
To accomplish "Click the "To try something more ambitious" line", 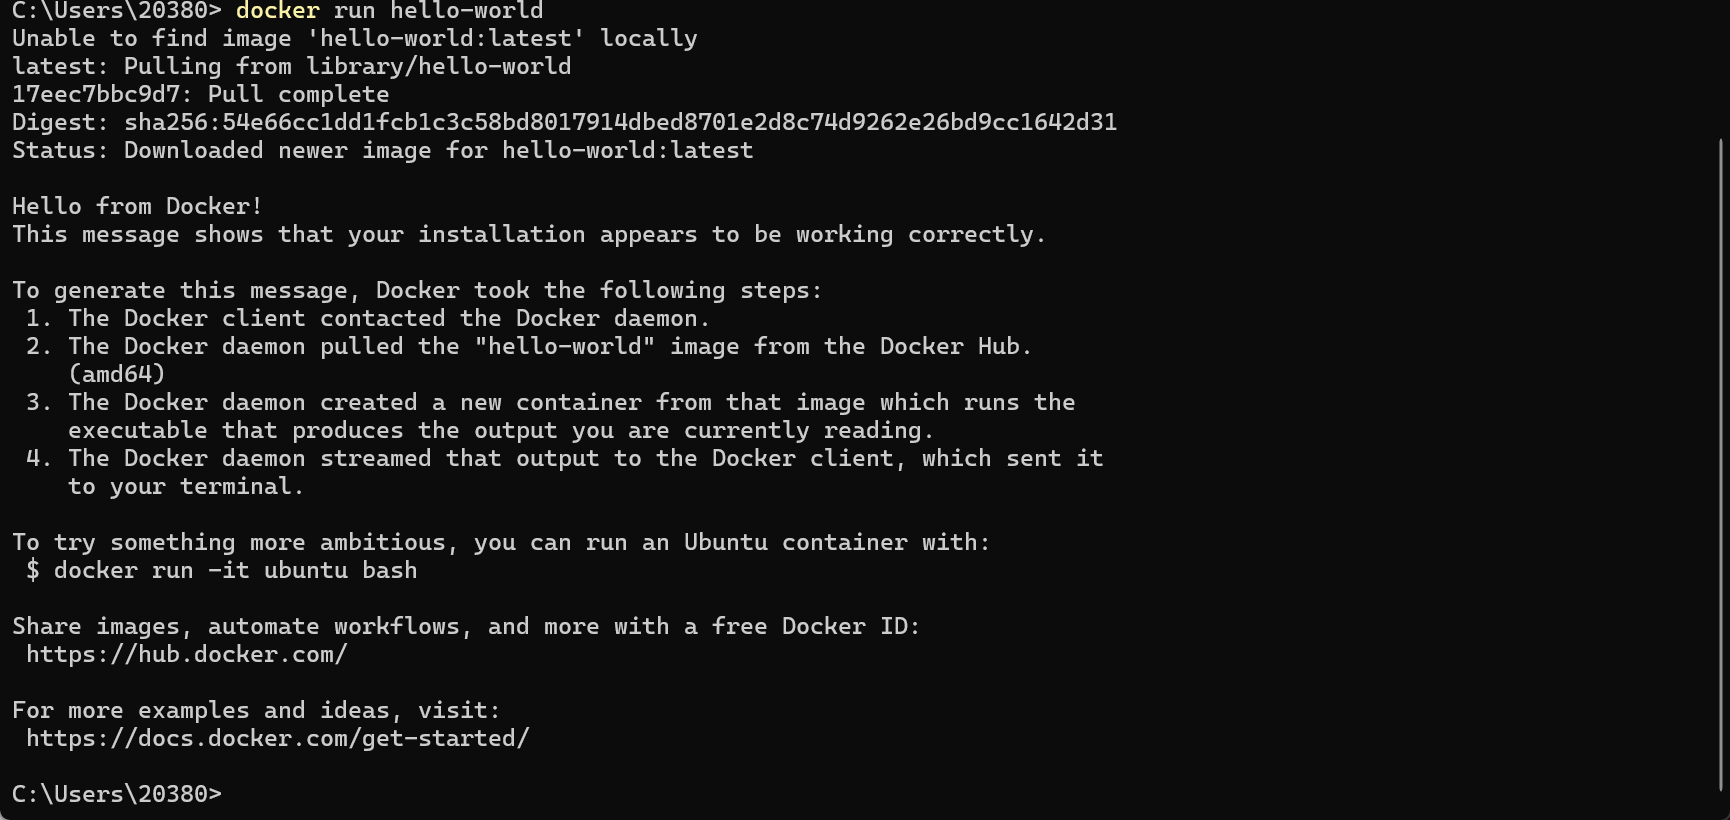I will (500, 543).
